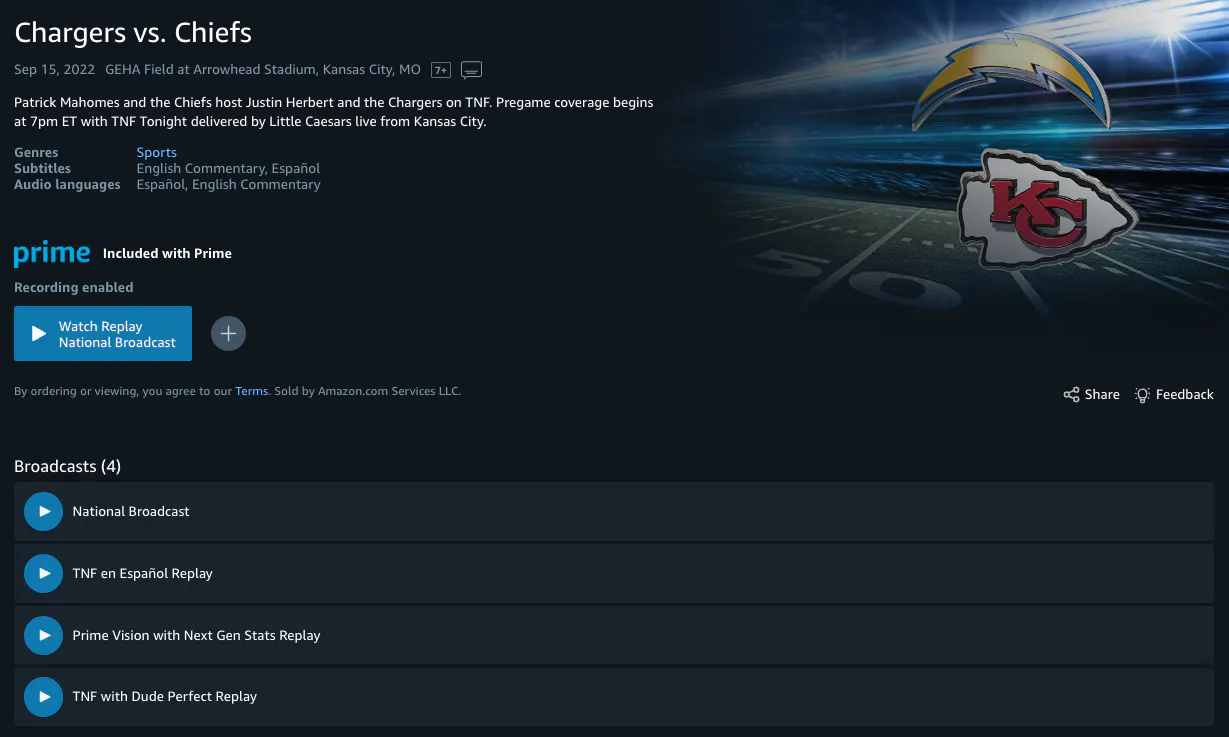Click the Feedback lightbulb icon
This screenshot has width=1229, height=737.
(x=1141, y=394)
